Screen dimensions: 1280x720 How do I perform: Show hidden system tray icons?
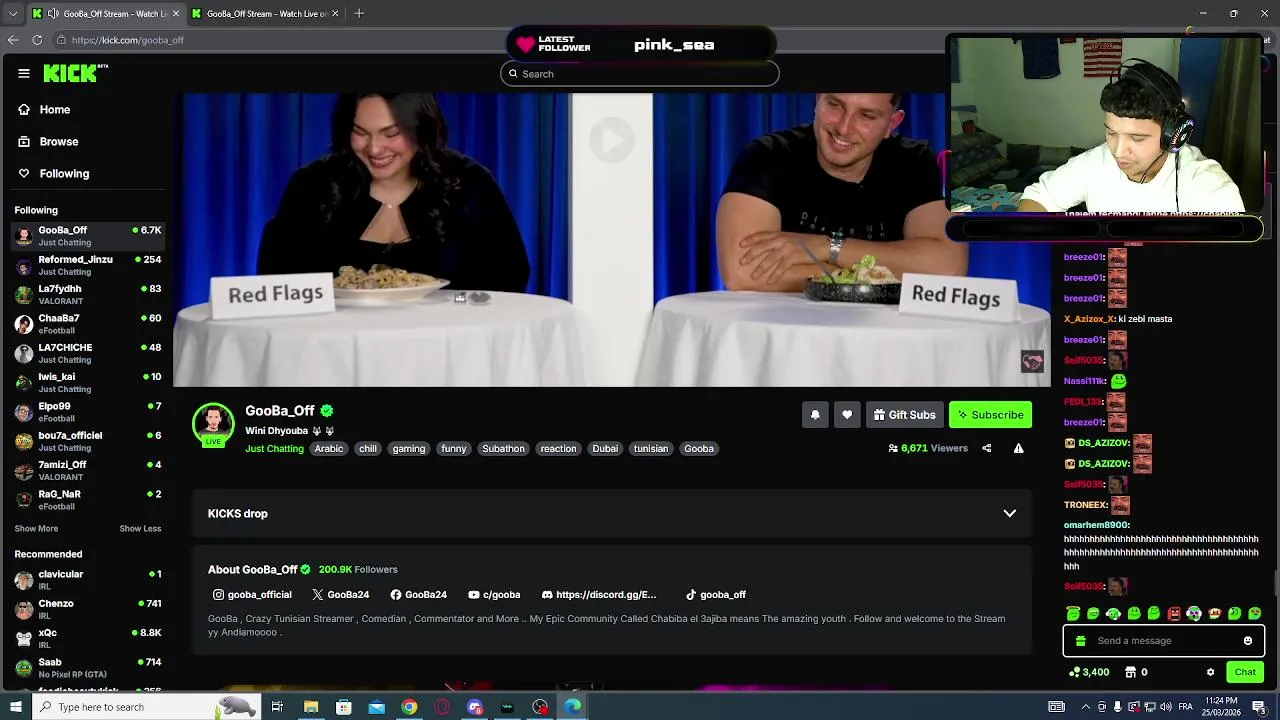tap(1085, 707)
